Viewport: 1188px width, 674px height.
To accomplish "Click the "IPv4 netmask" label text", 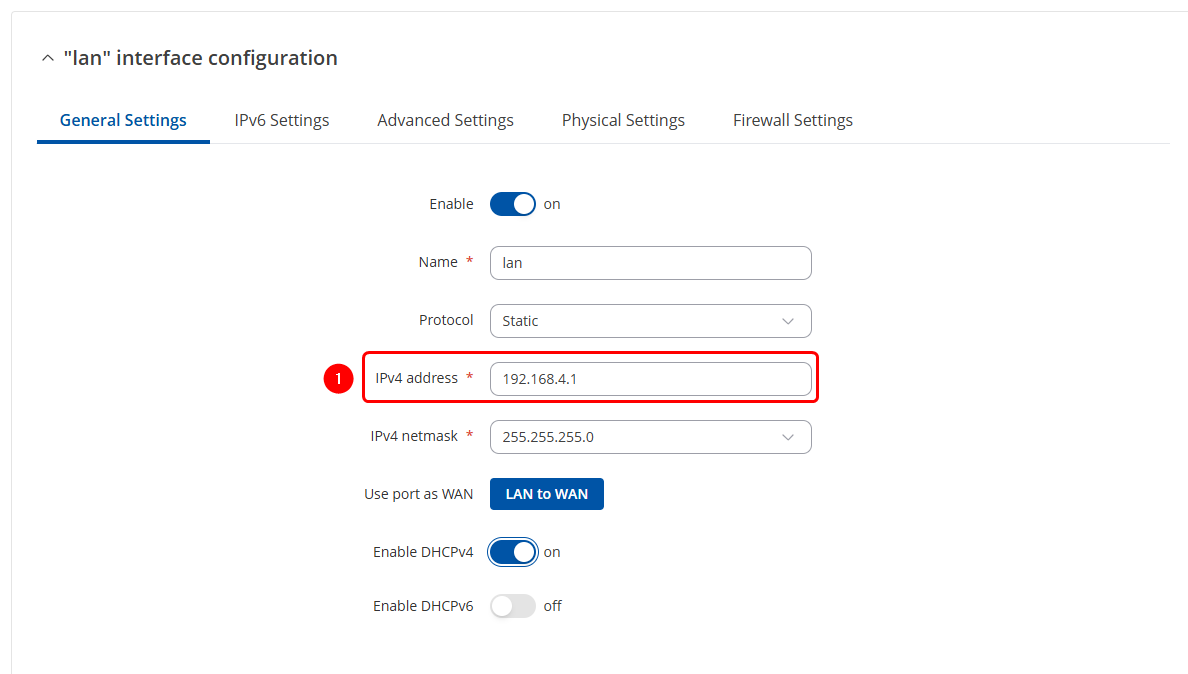I will pyautogui.click(x=414, y=436).
